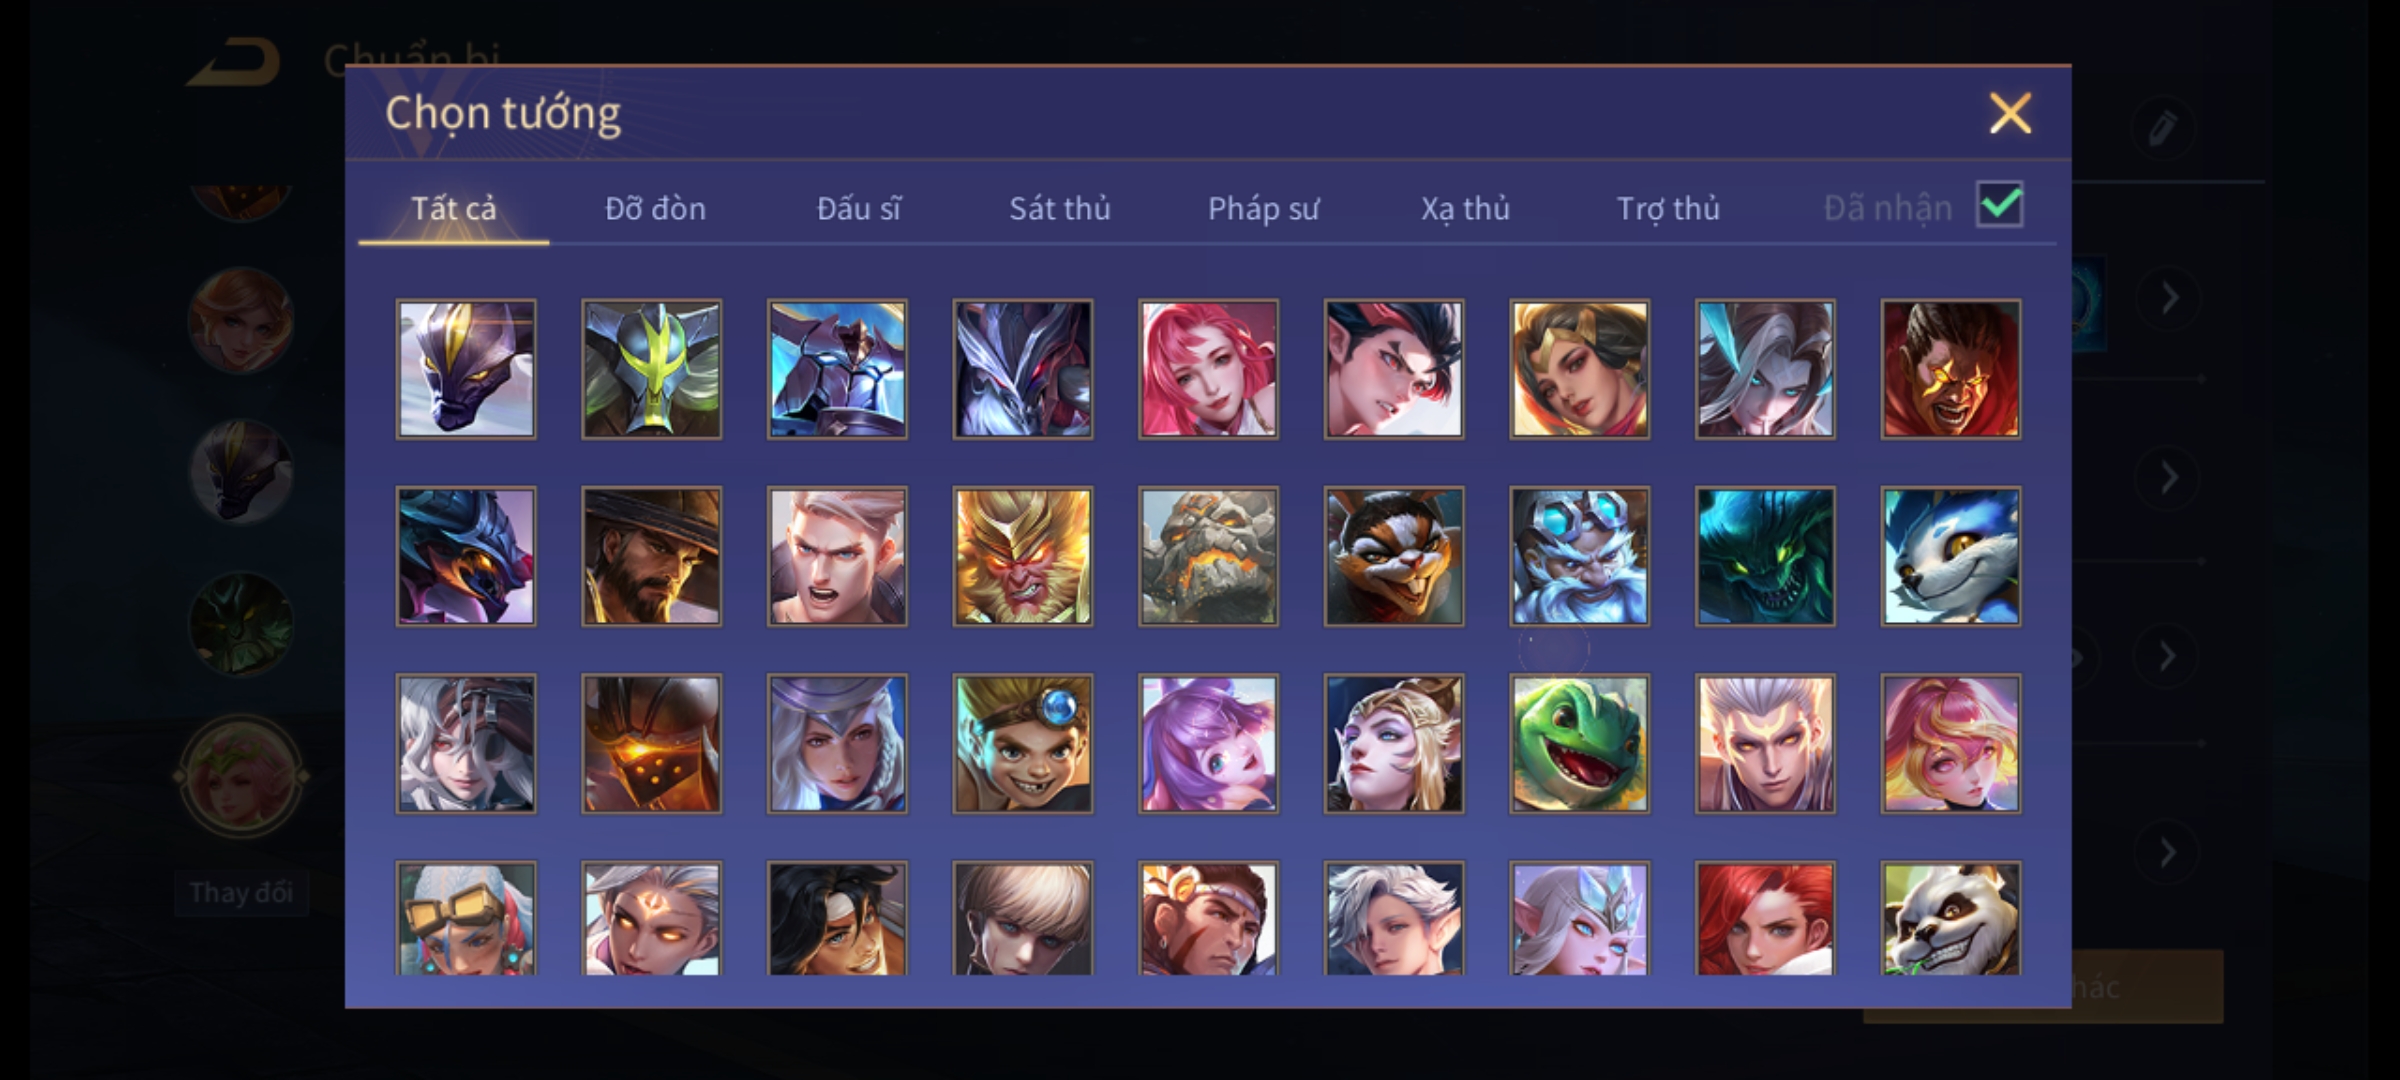
Task: Select the green-masked armored hero
Action: [651, 369]
